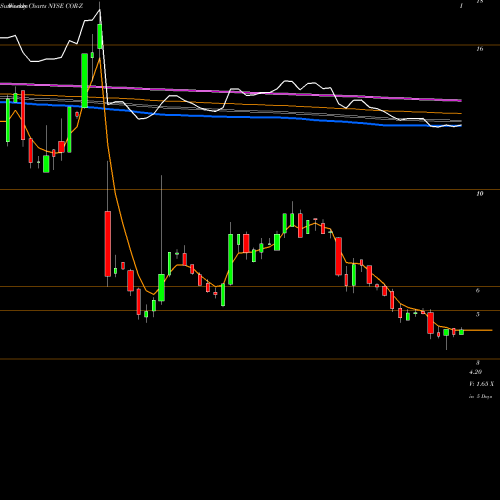
Task: Click the '16' price axis label
Action: click(x=479, y=49)
